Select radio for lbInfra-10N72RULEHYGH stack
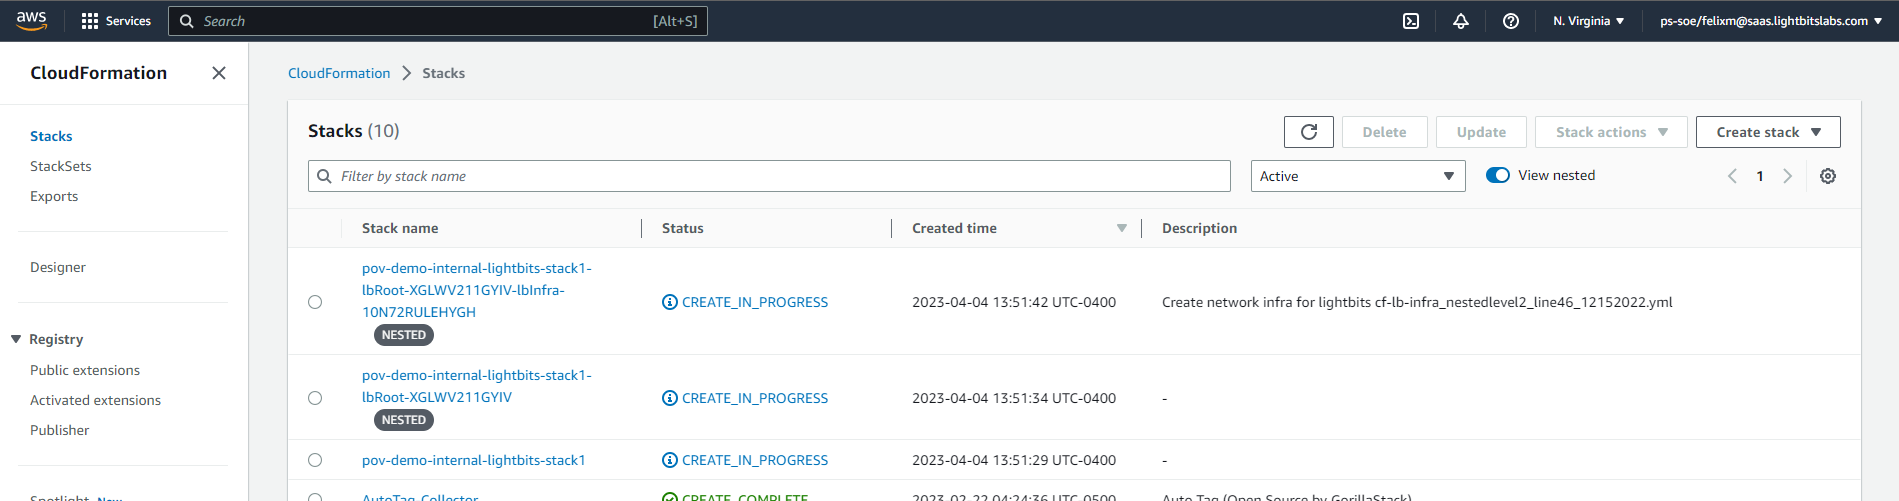Image resolution: width=1899 pixels, height=501 pixels. click(x=315, y=302)
